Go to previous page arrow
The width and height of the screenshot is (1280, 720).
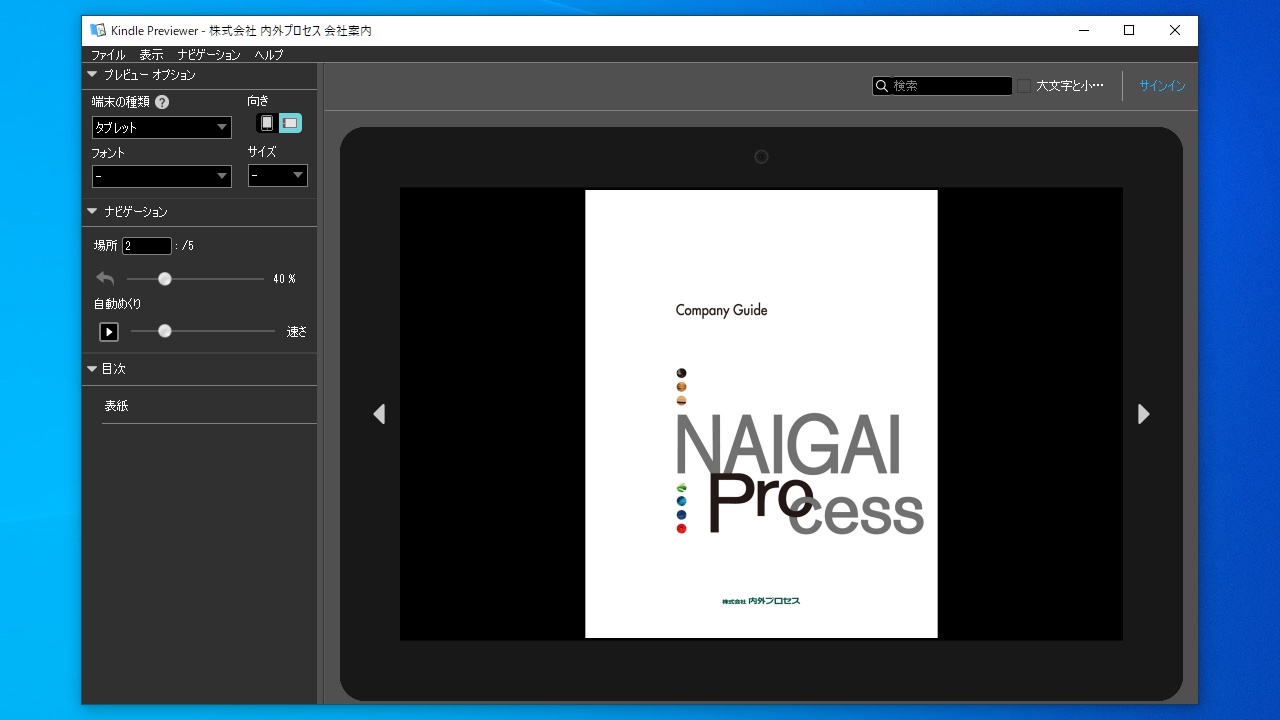[x=379, y=414]
